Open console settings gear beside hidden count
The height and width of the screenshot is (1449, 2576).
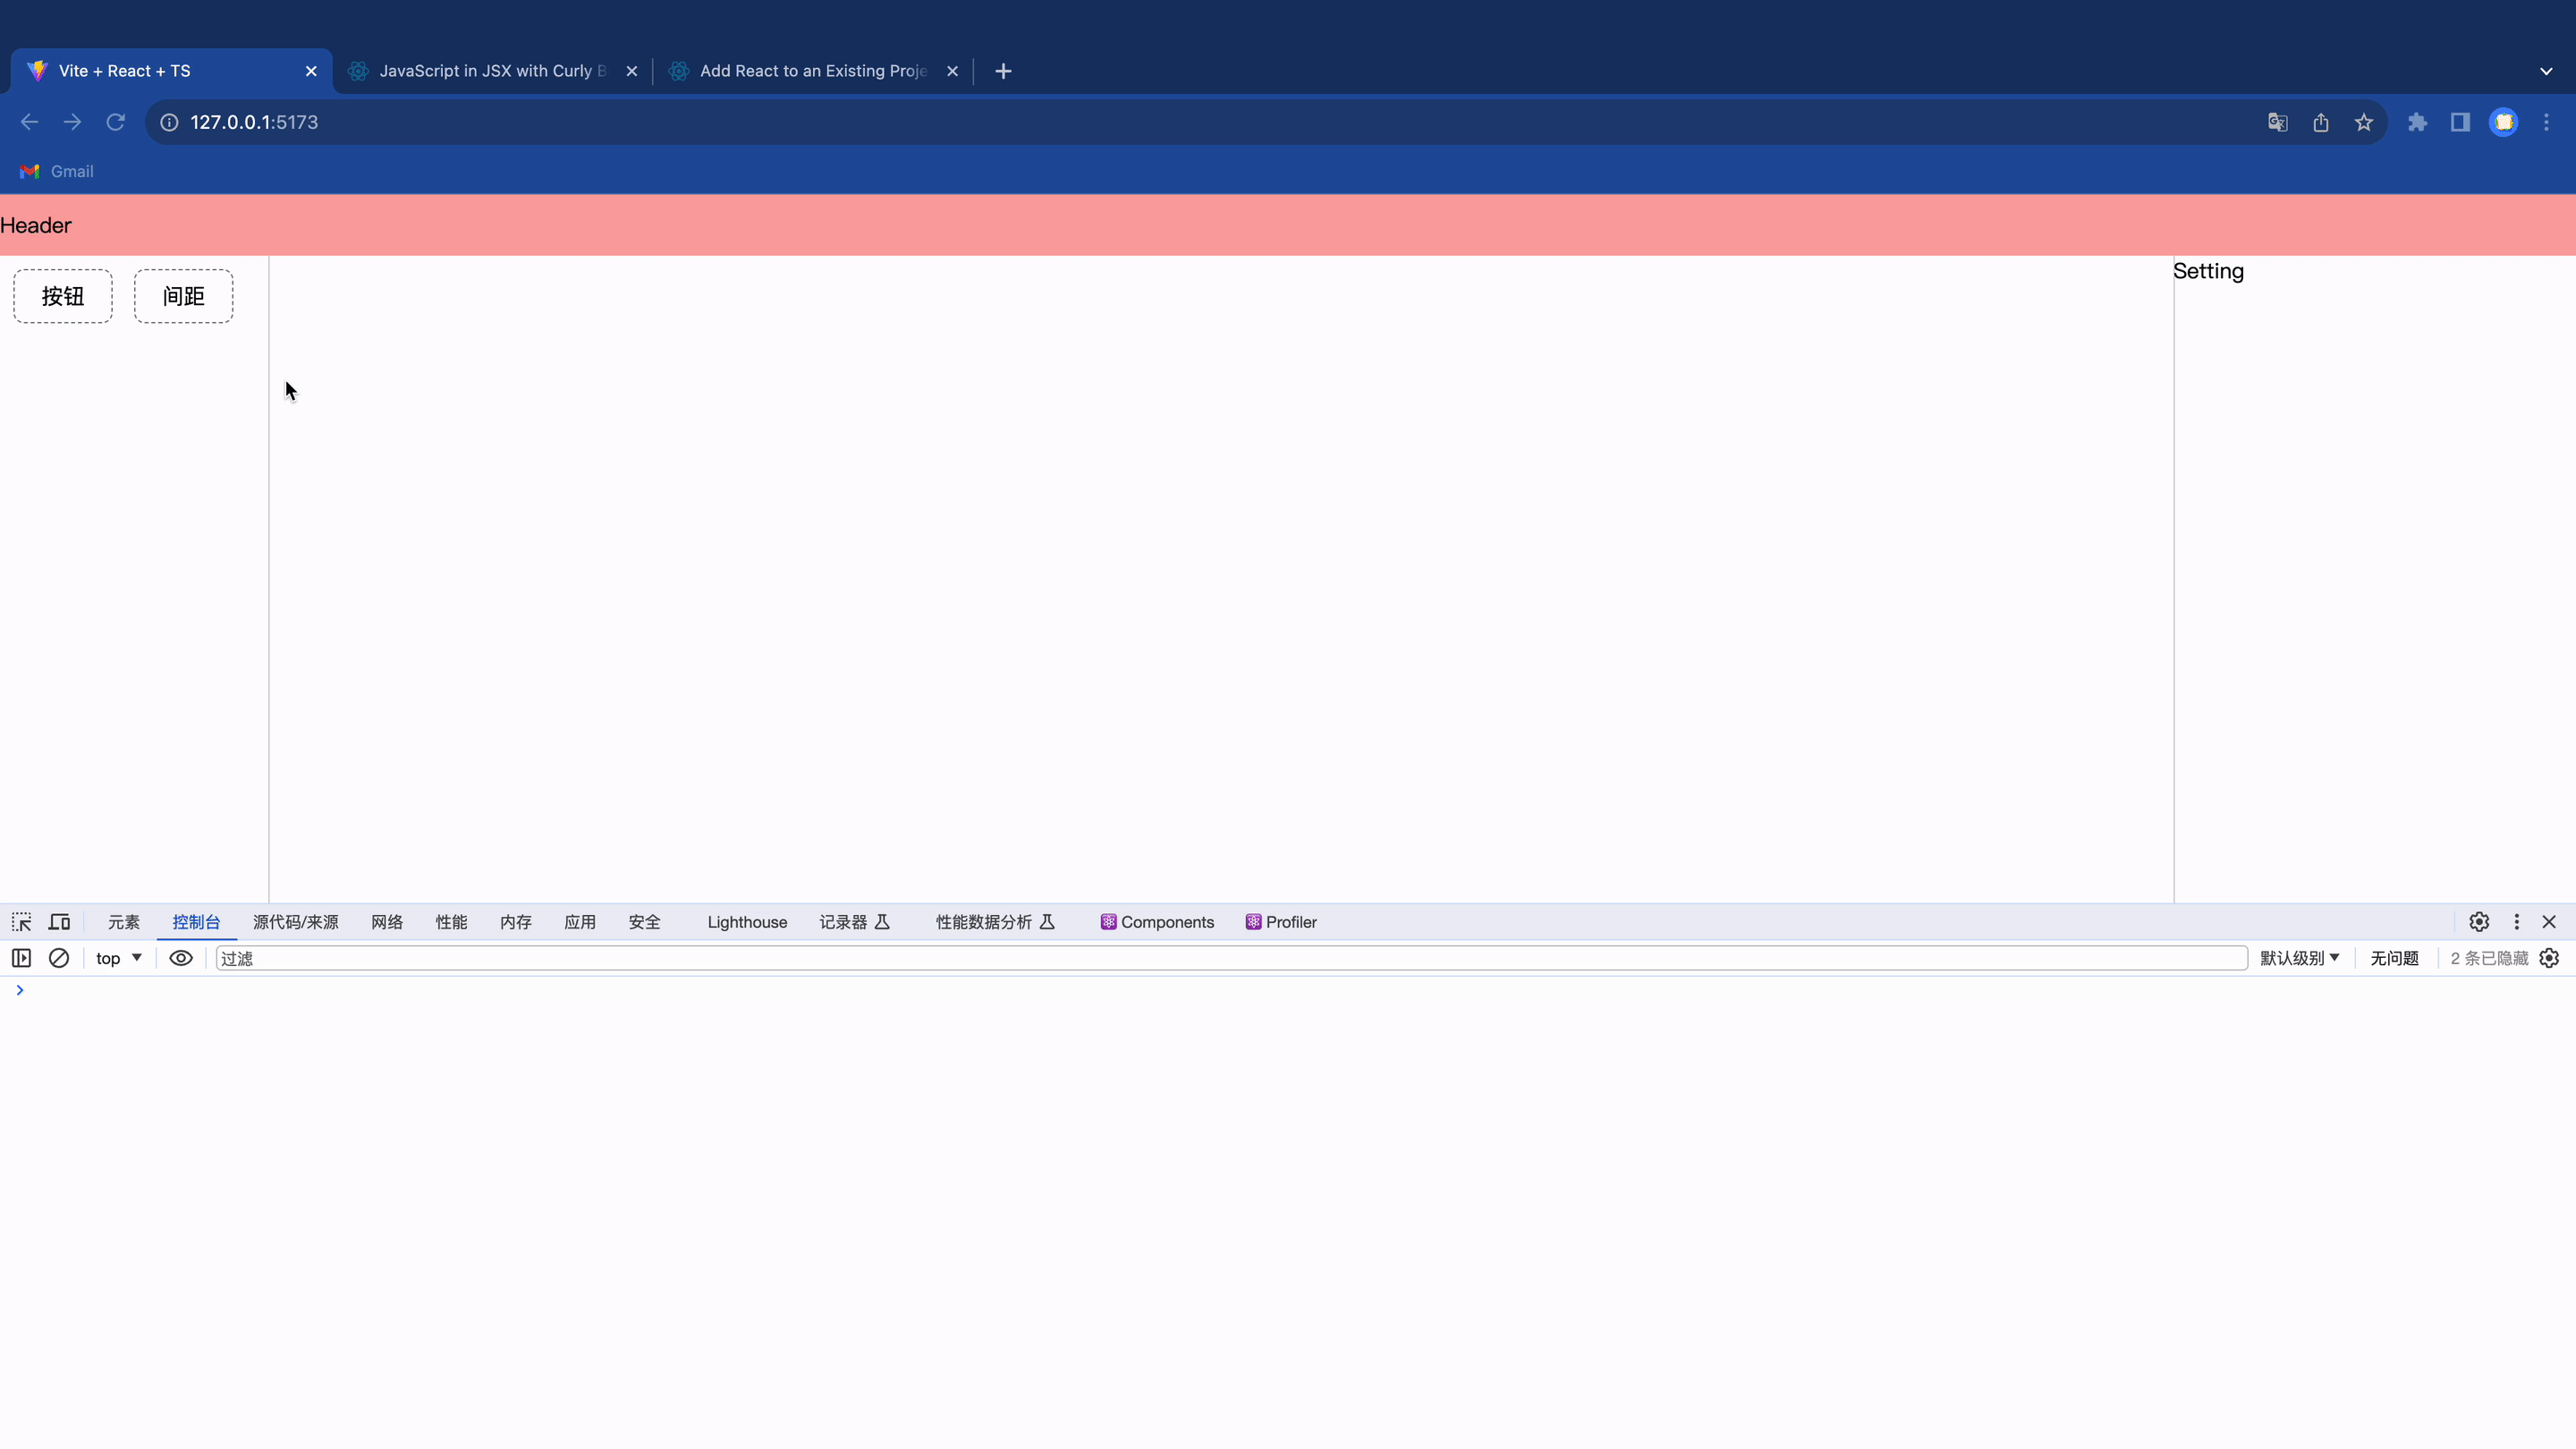[2549, 958]
